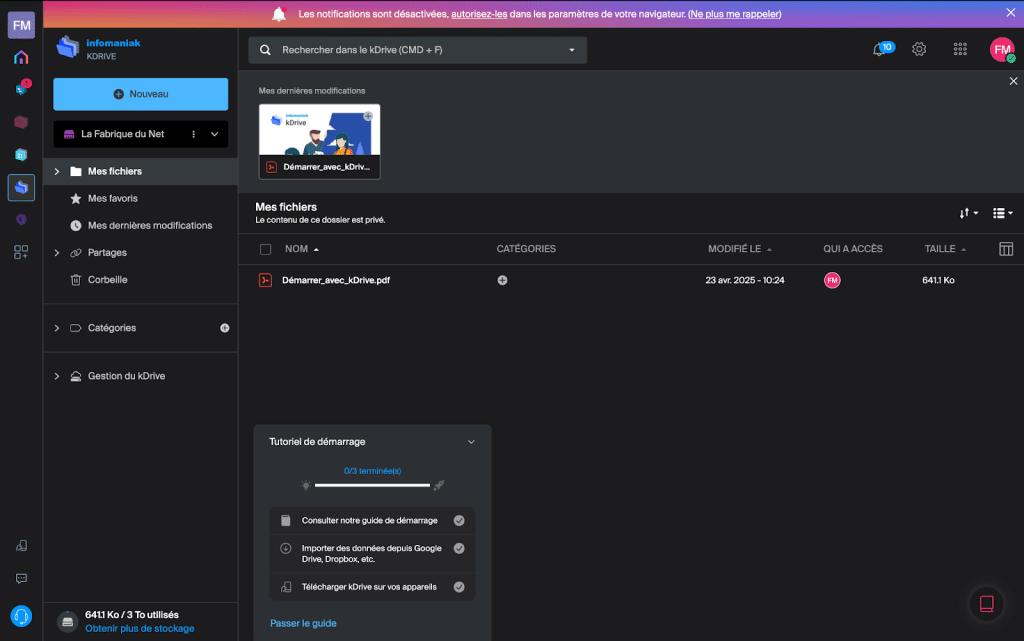Toggle the select-all checkbox in header
Viewport: 1024px width, 641px height.
tap(265, 249)
